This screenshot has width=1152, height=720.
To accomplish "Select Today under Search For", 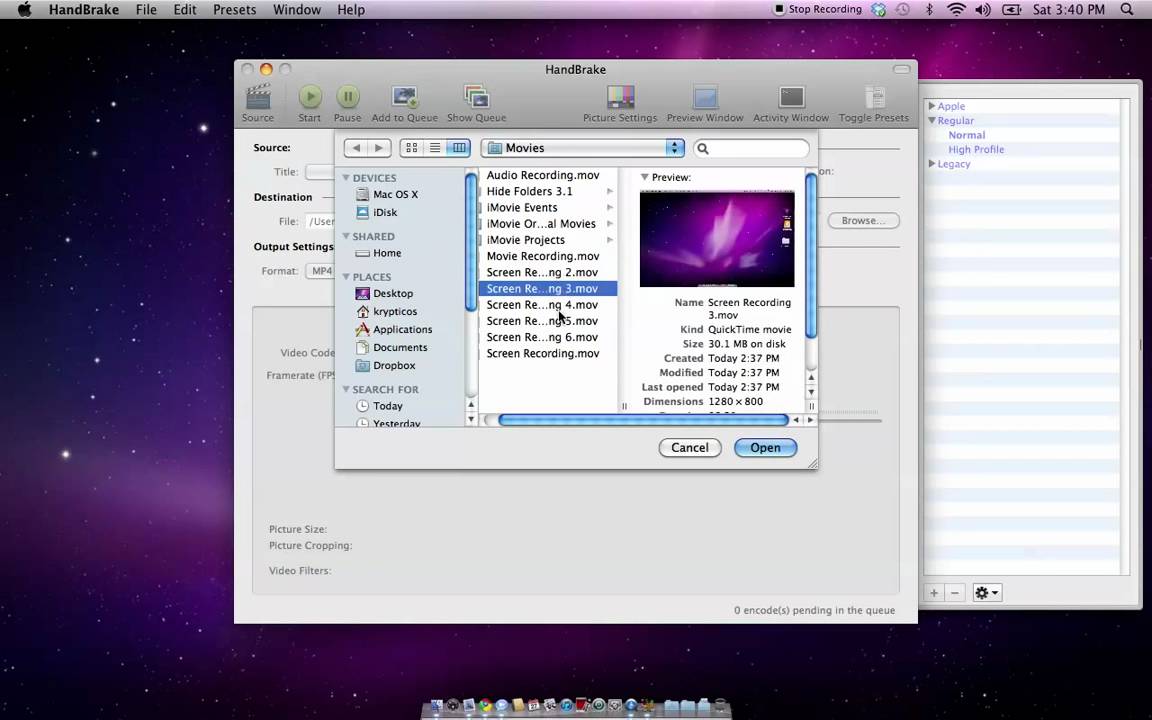I will [379, 406].
